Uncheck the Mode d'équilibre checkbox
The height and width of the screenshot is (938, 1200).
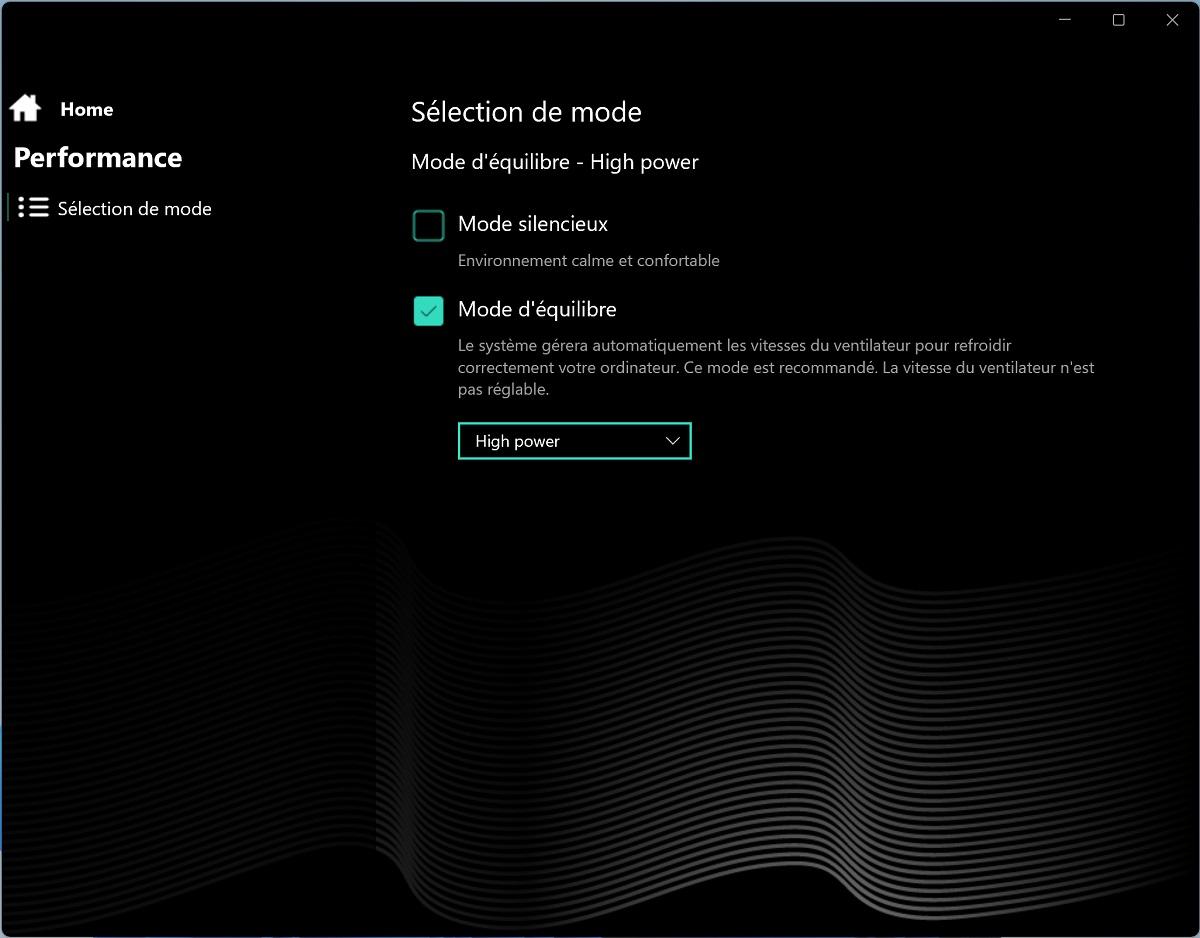(x=429, y=311)
